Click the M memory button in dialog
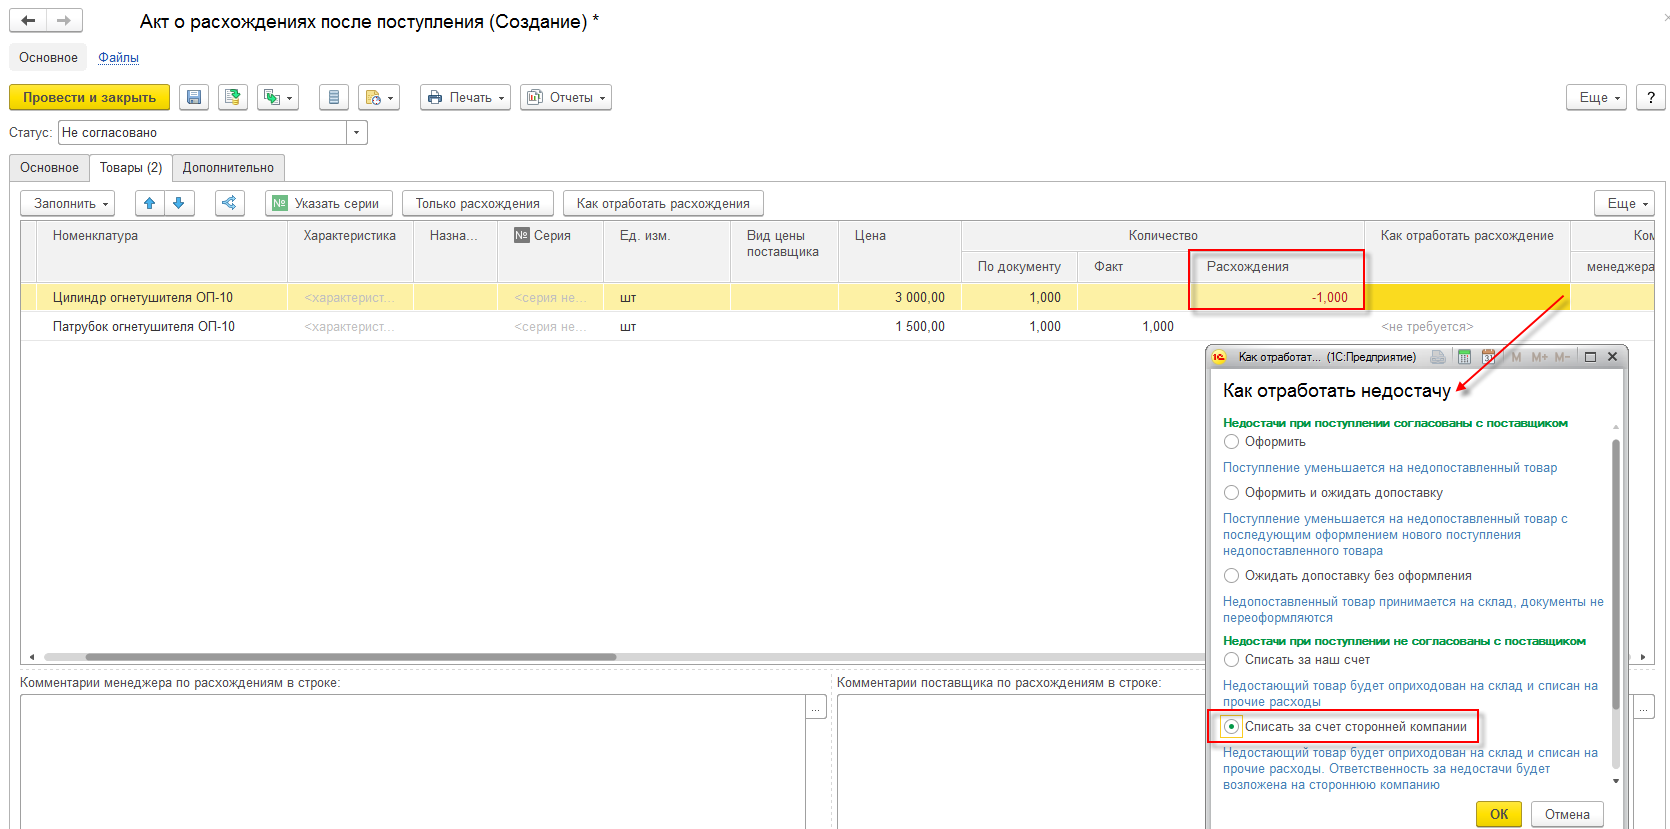Viewport: 1670px width, 829px height. (x=1516, y=357)
